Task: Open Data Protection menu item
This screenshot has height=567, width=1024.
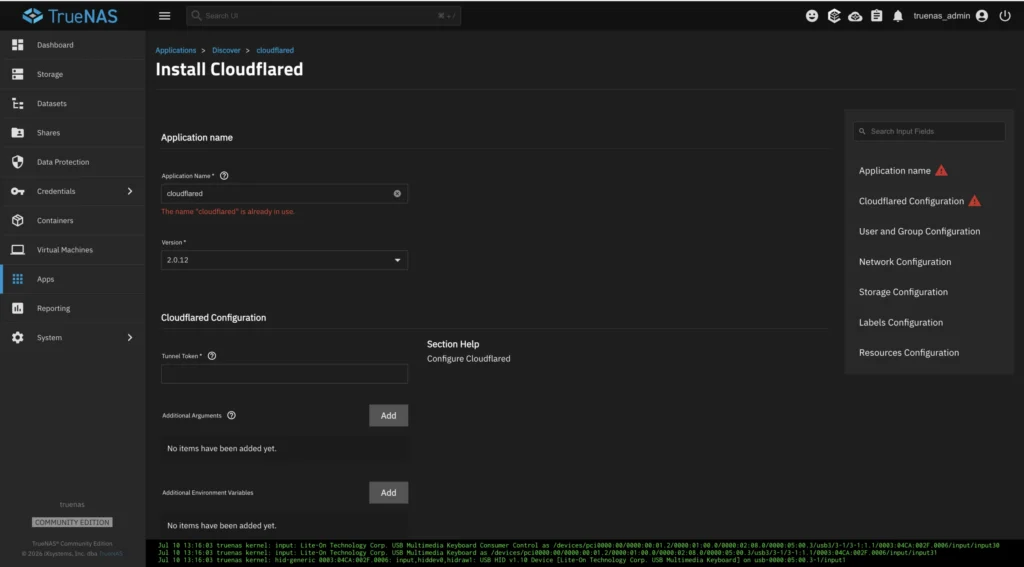Action: pos(72,161)
